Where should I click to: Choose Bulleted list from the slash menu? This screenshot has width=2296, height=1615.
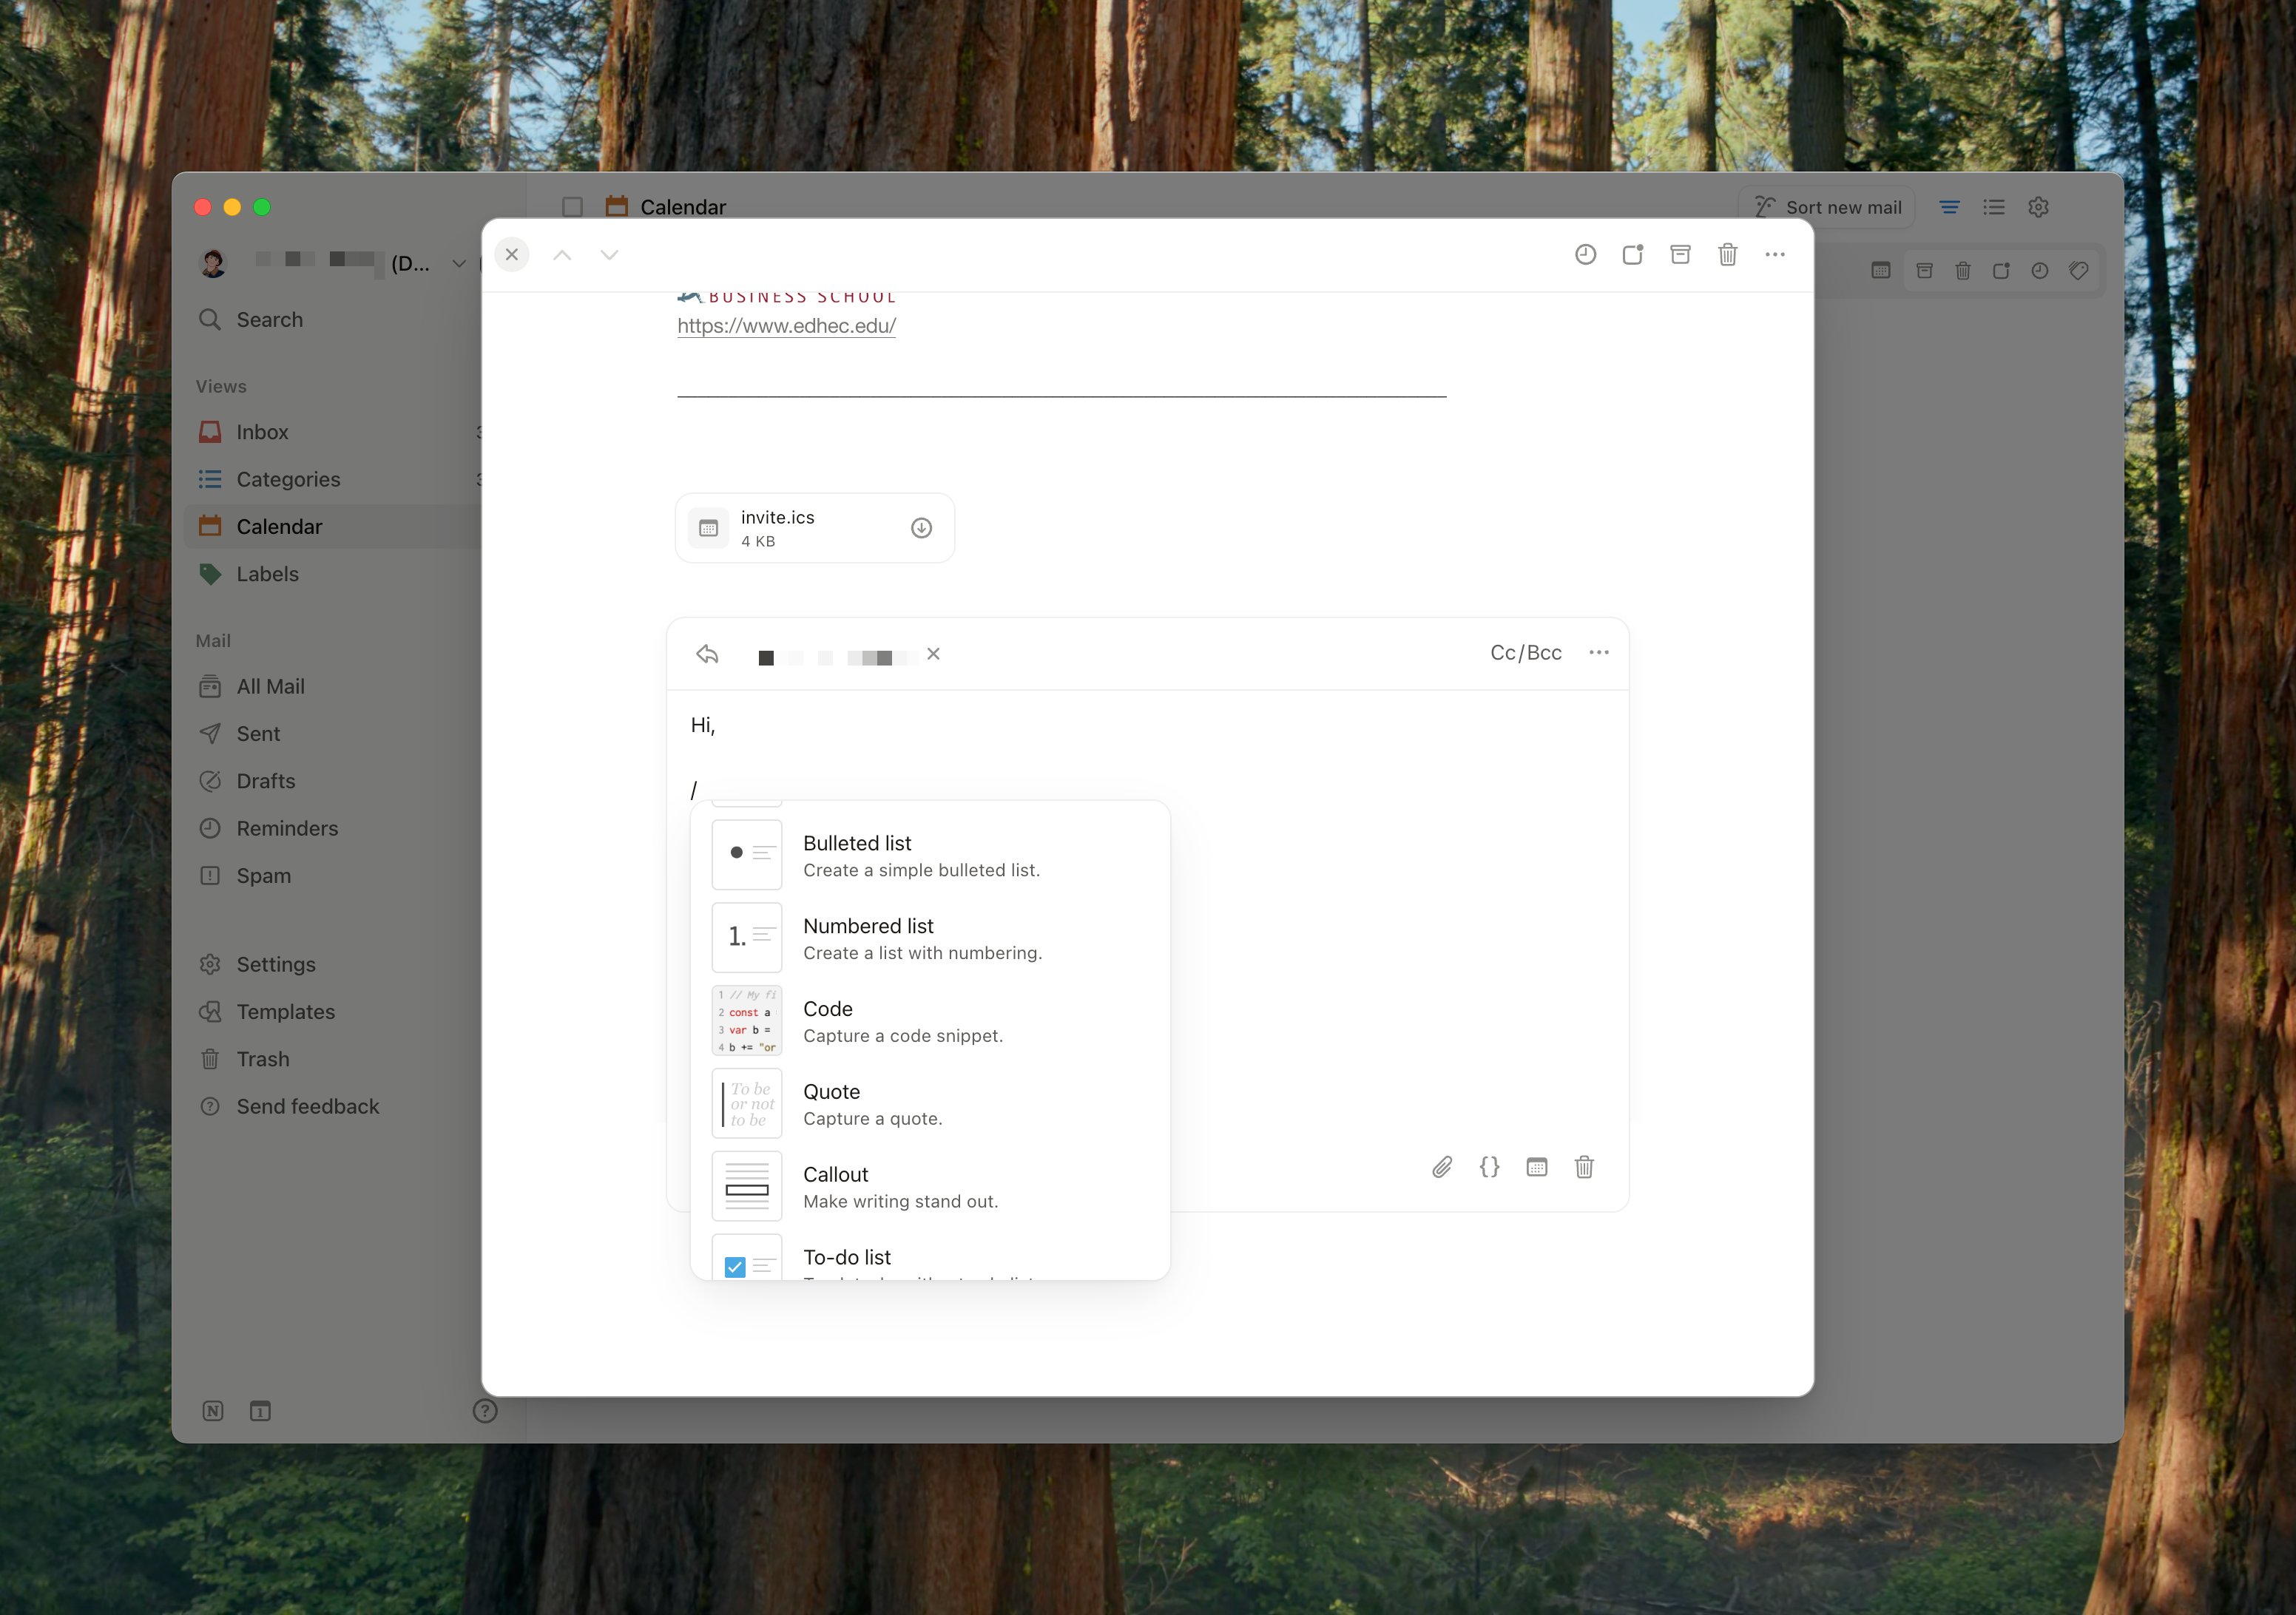click(x=857, y=855)
